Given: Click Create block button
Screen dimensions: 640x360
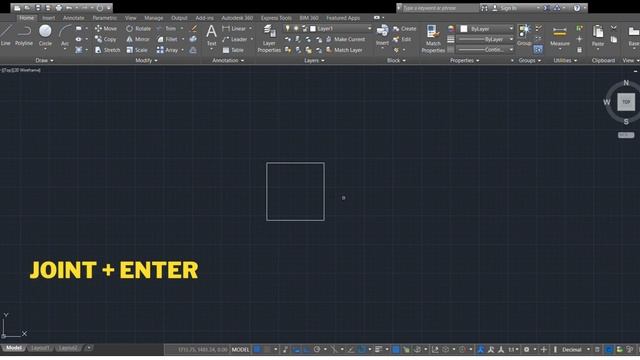Looking at the screenshot, I should pyautogui.click(x=404, y=29).
